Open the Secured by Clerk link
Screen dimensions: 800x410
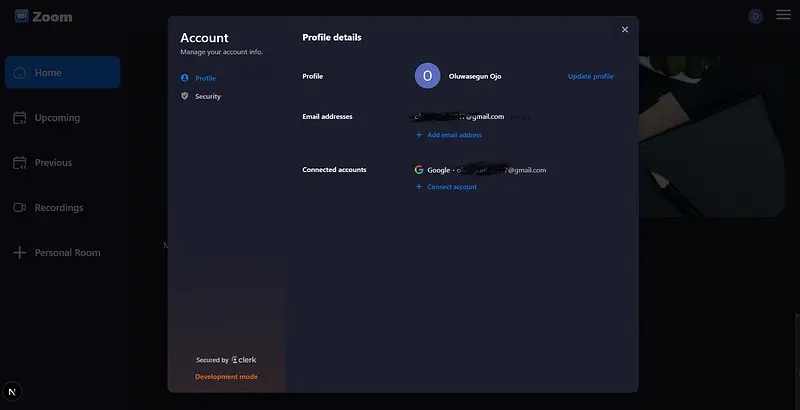[226, 360]
